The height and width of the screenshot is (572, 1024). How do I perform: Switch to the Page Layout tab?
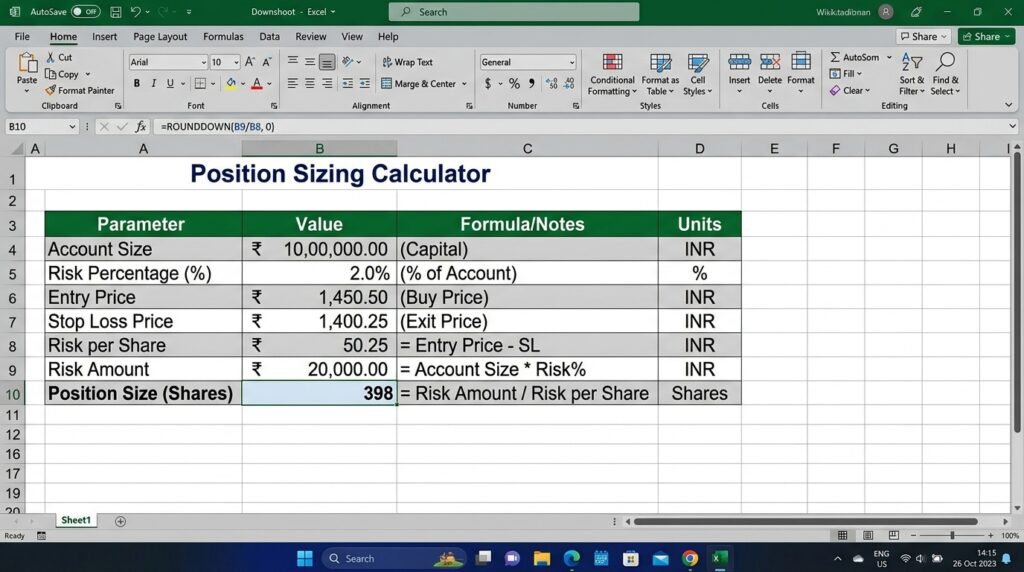(x=160, y=37)
